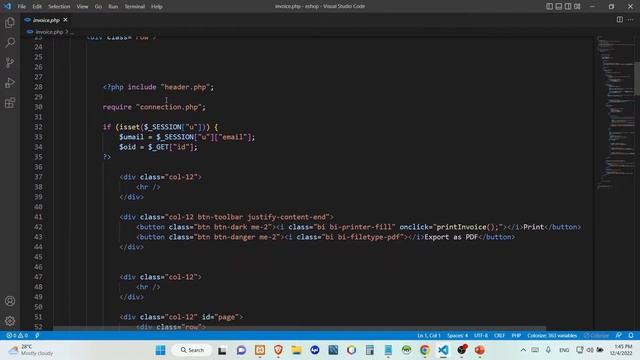Toggle primary side bar layout icon
640x360 pixels.
549,6
